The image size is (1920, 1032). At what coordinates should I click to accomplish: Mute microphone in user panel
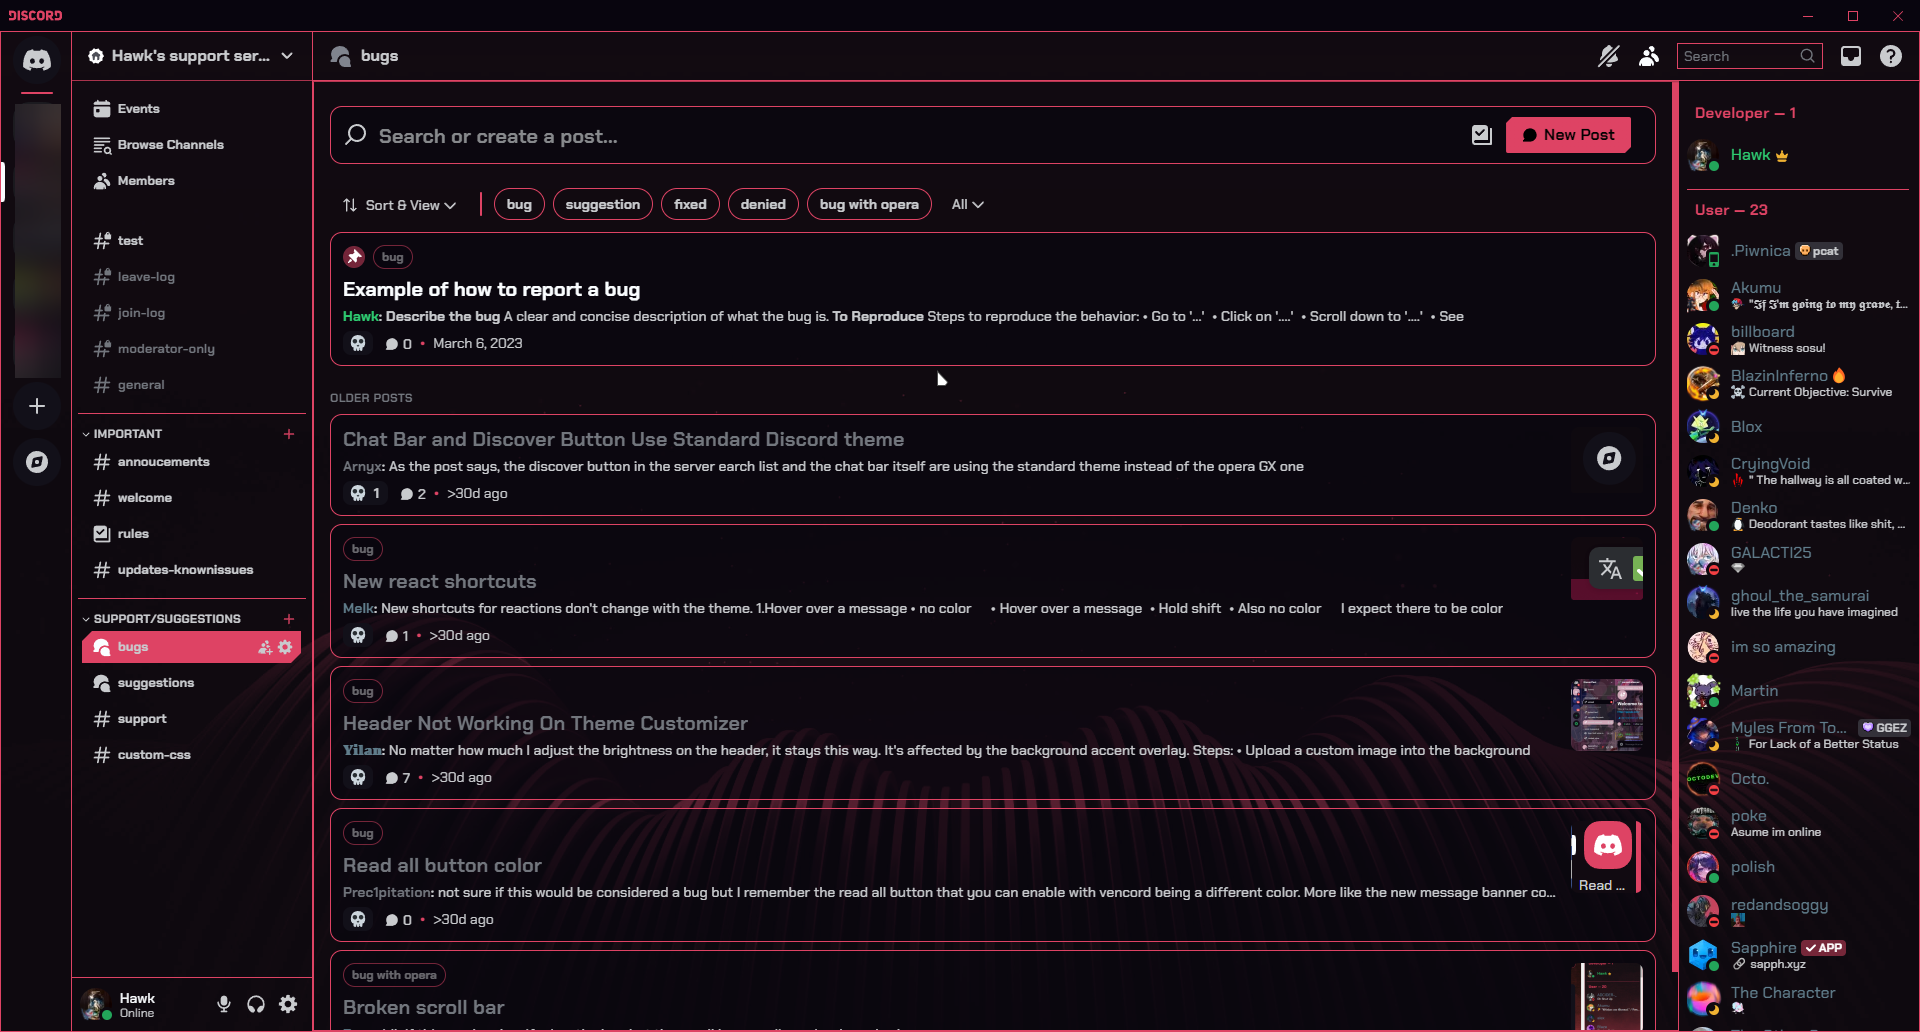(x=224, y=1004)
